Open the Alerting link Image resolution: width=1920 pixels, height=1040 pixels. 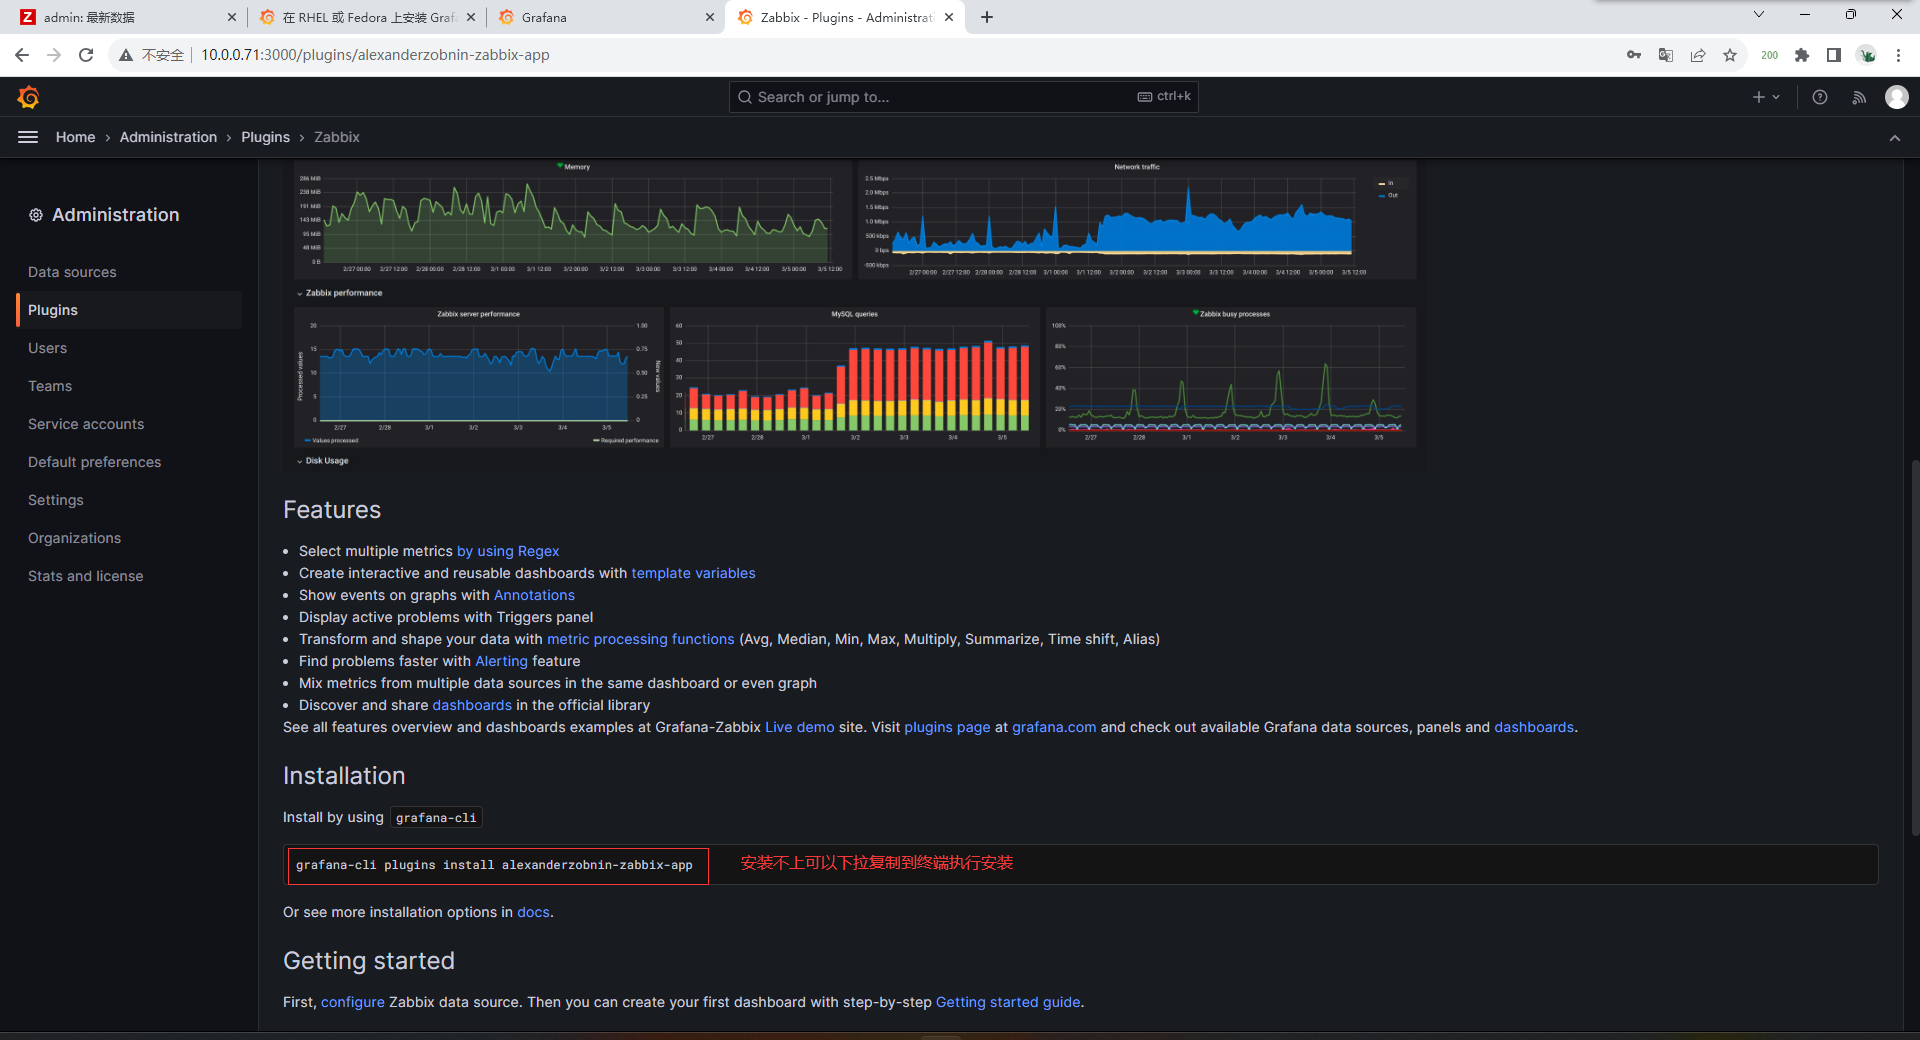(x=501, y=661)
